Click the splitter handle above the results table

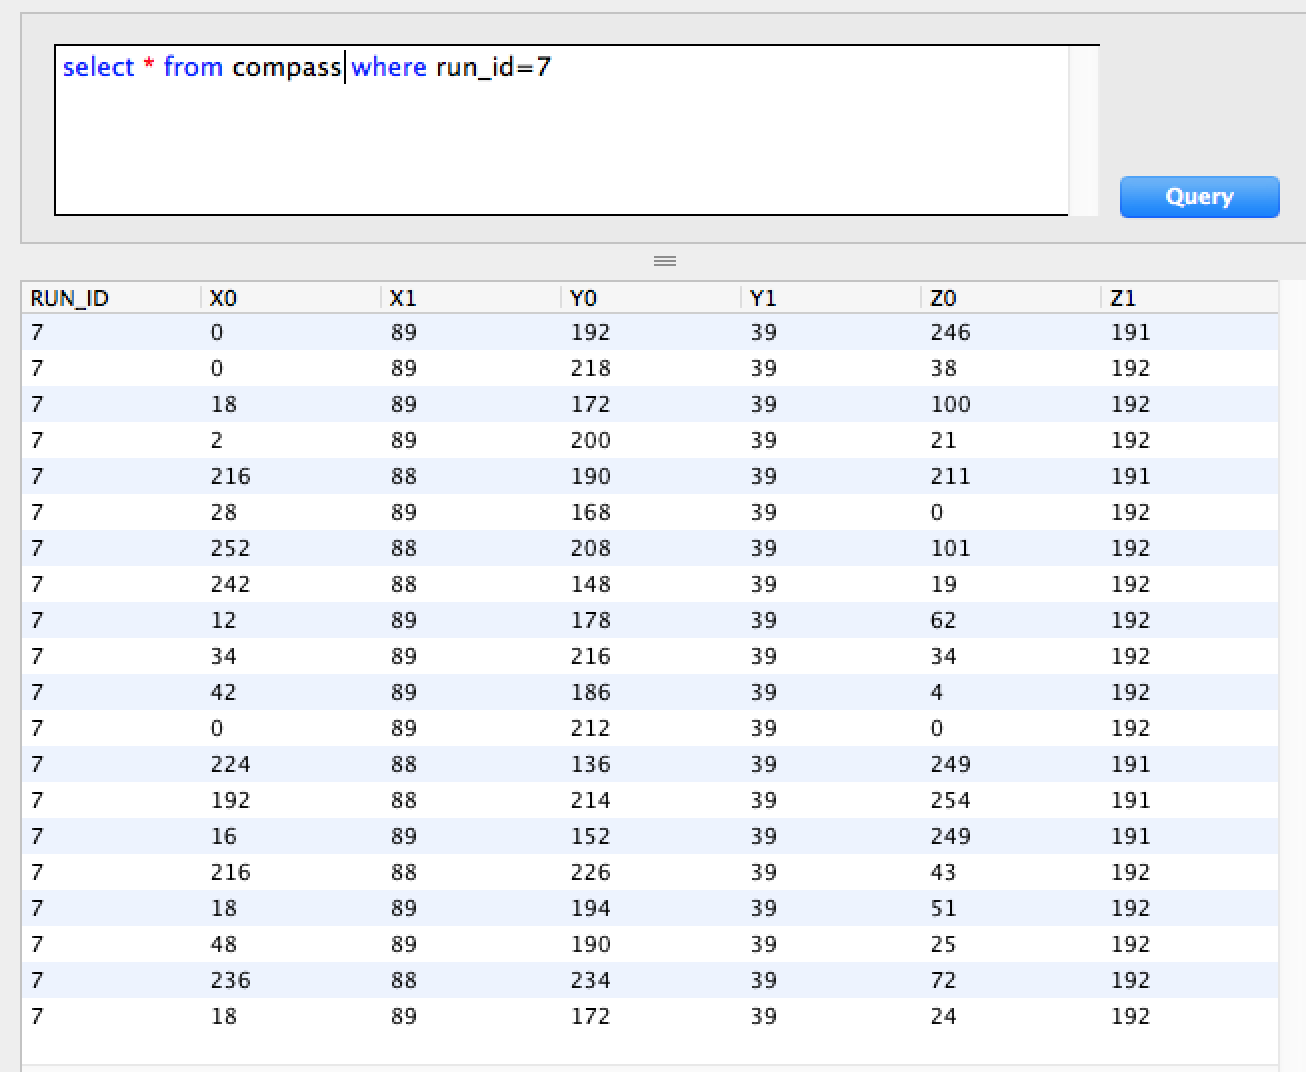click(x=664, y=260)
